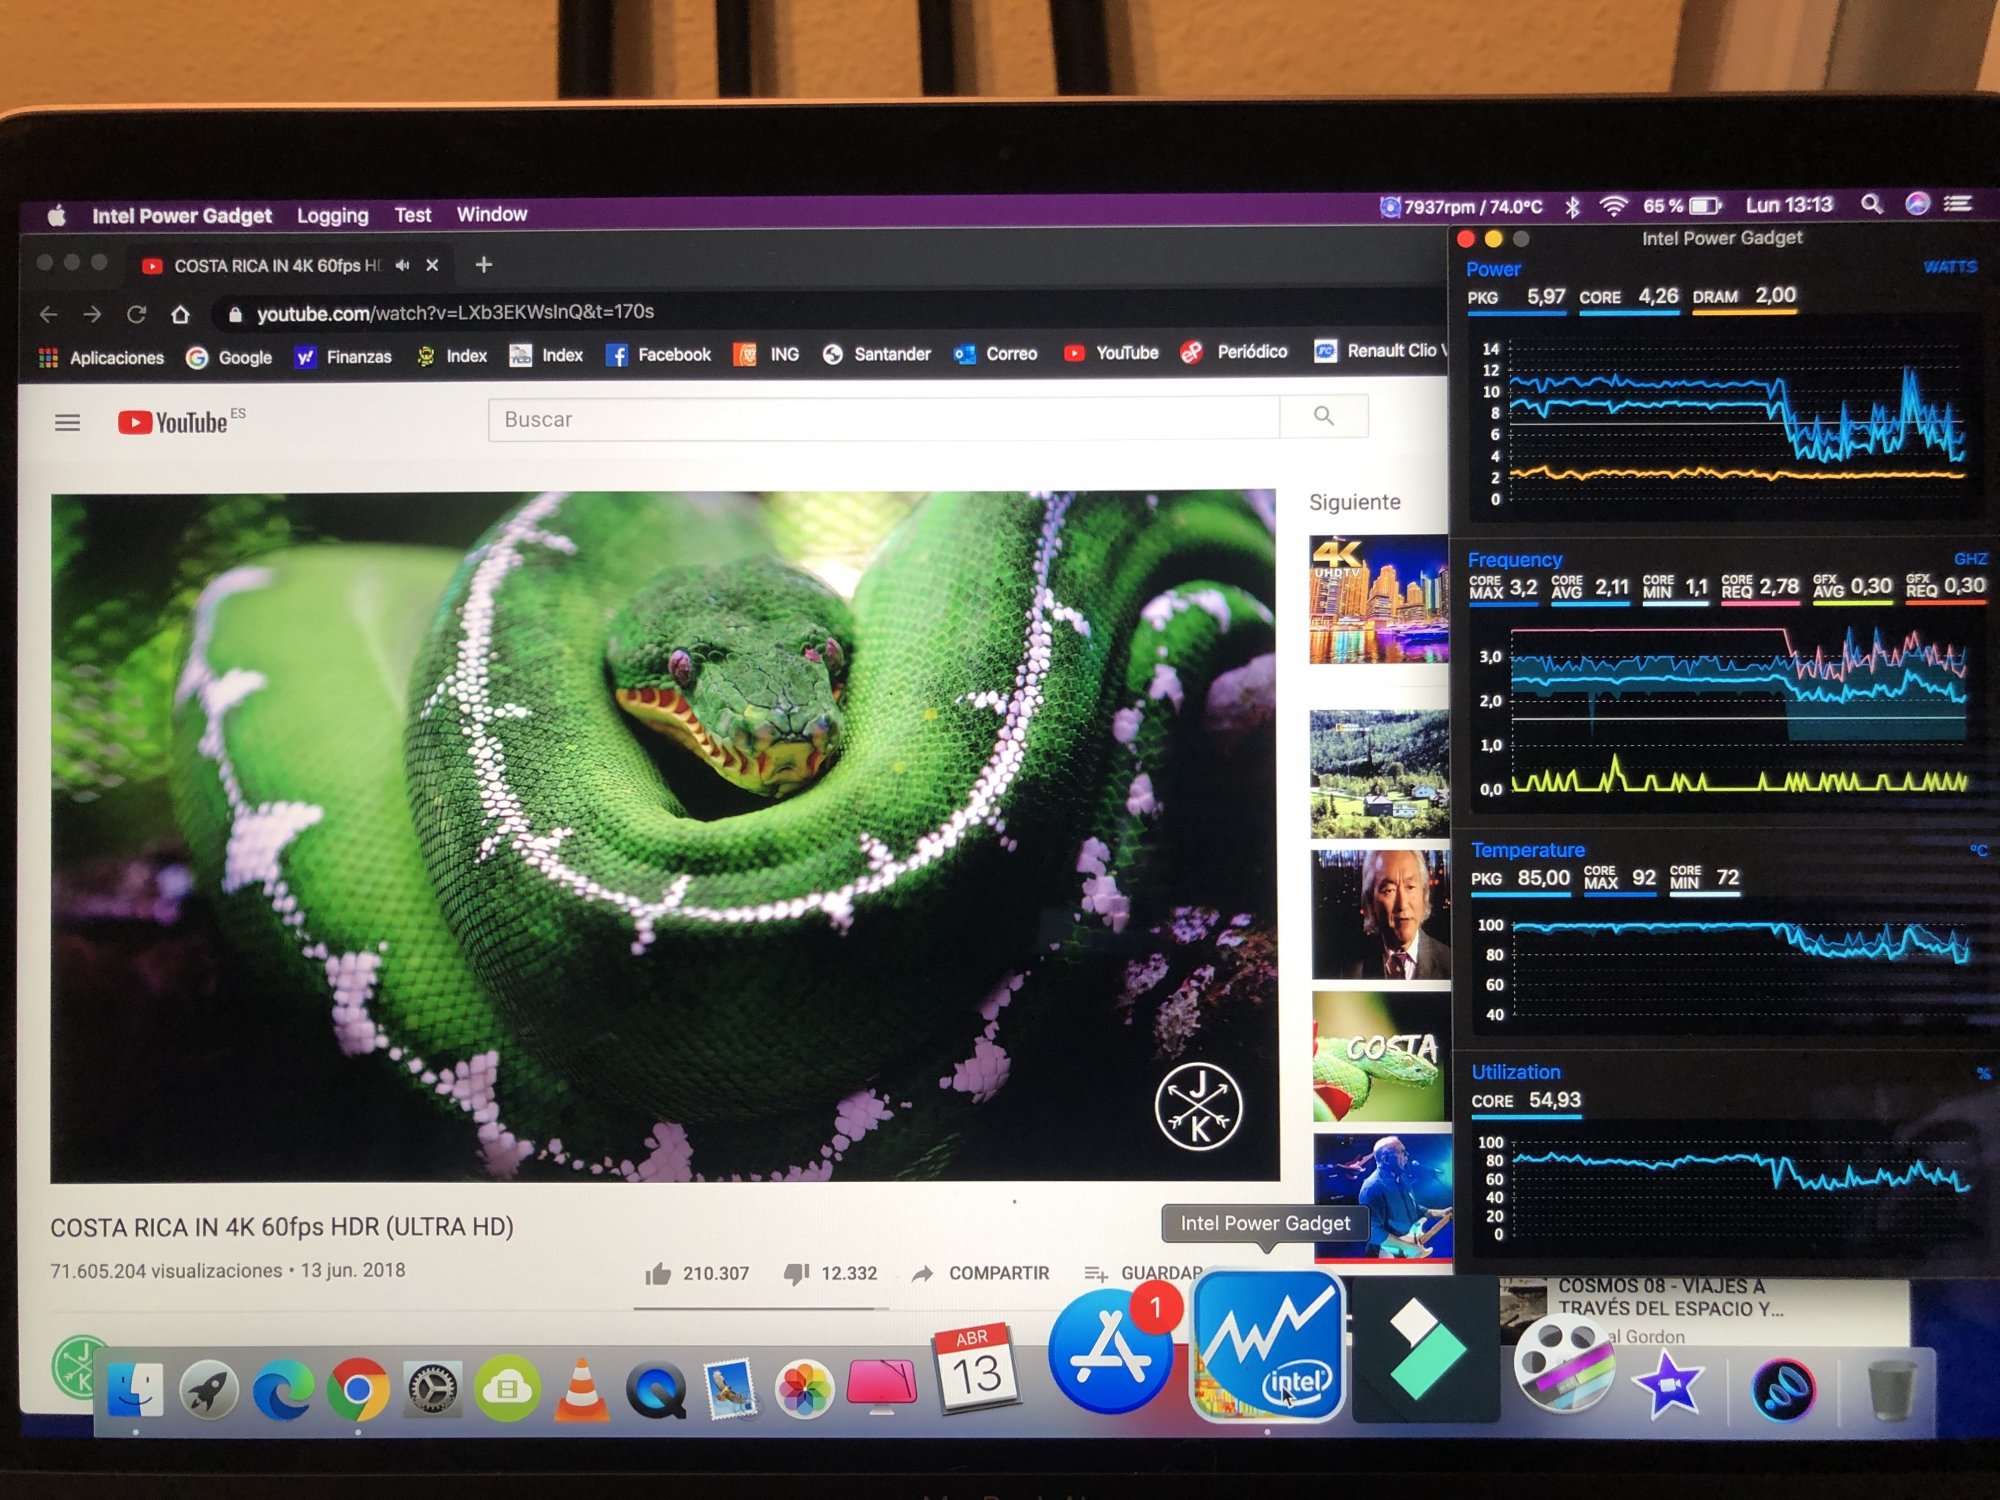
Task: Open App Store from the dock
Action: pyautogui.click(x=1110, y=1352)
